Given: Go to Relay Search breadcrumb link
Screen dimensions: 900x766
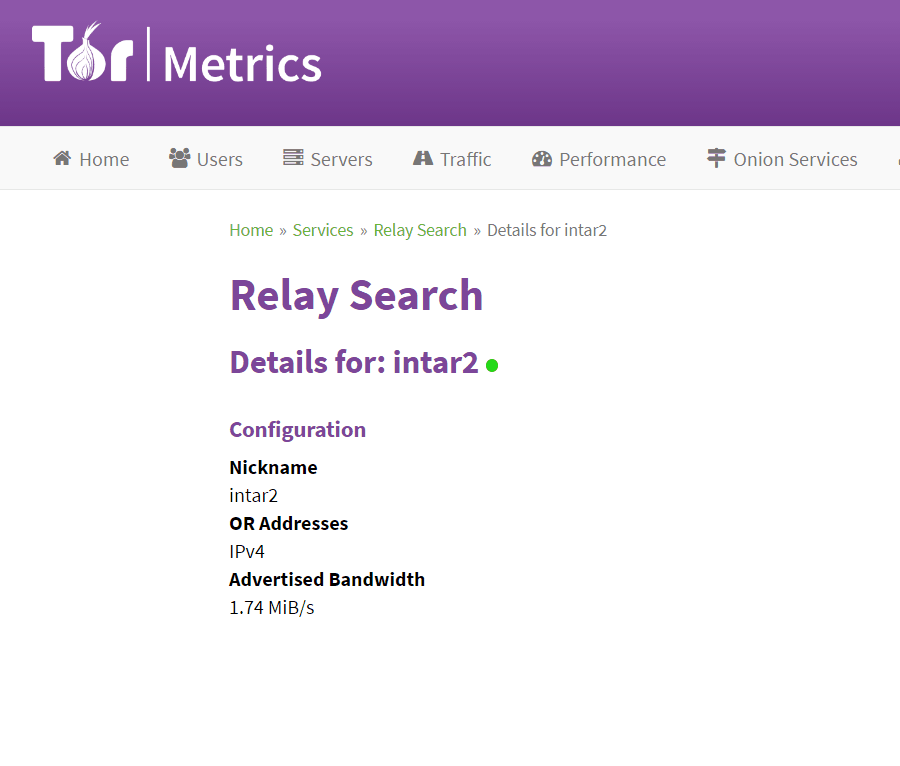Looking at the screenshot, I should point(420,230).
